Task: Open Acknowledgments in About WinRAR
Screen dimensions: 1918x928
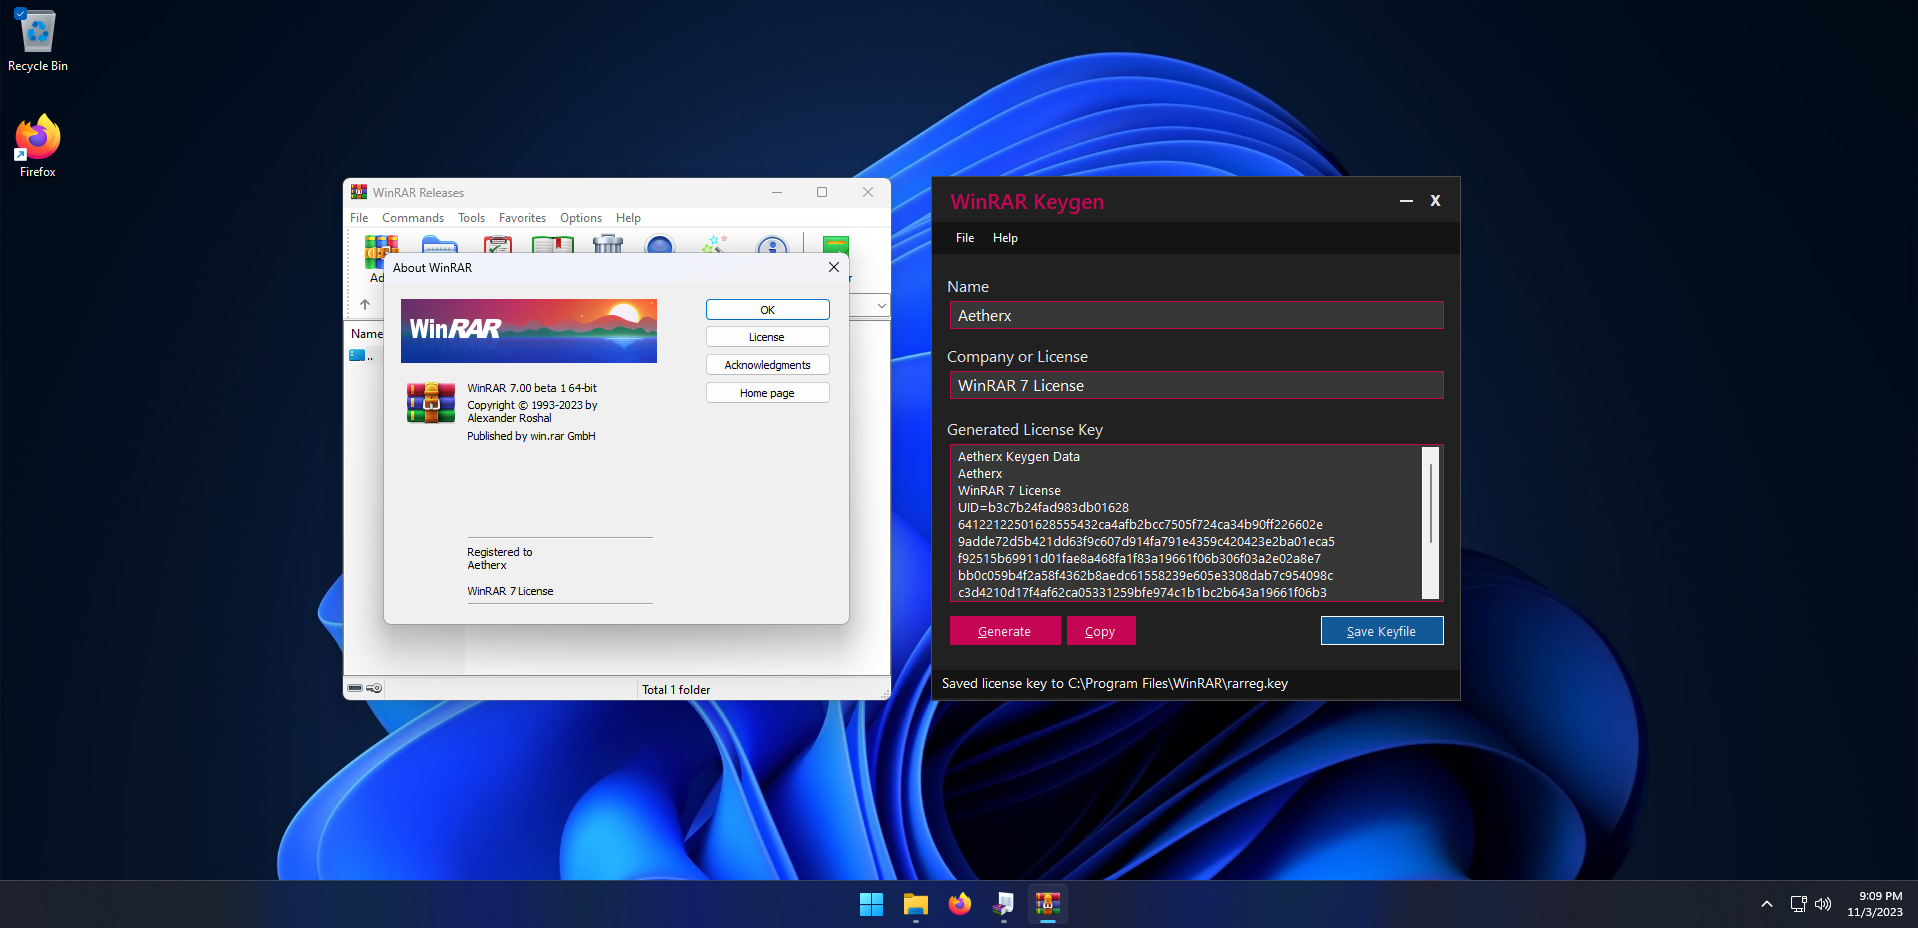Action: point(767,365)
